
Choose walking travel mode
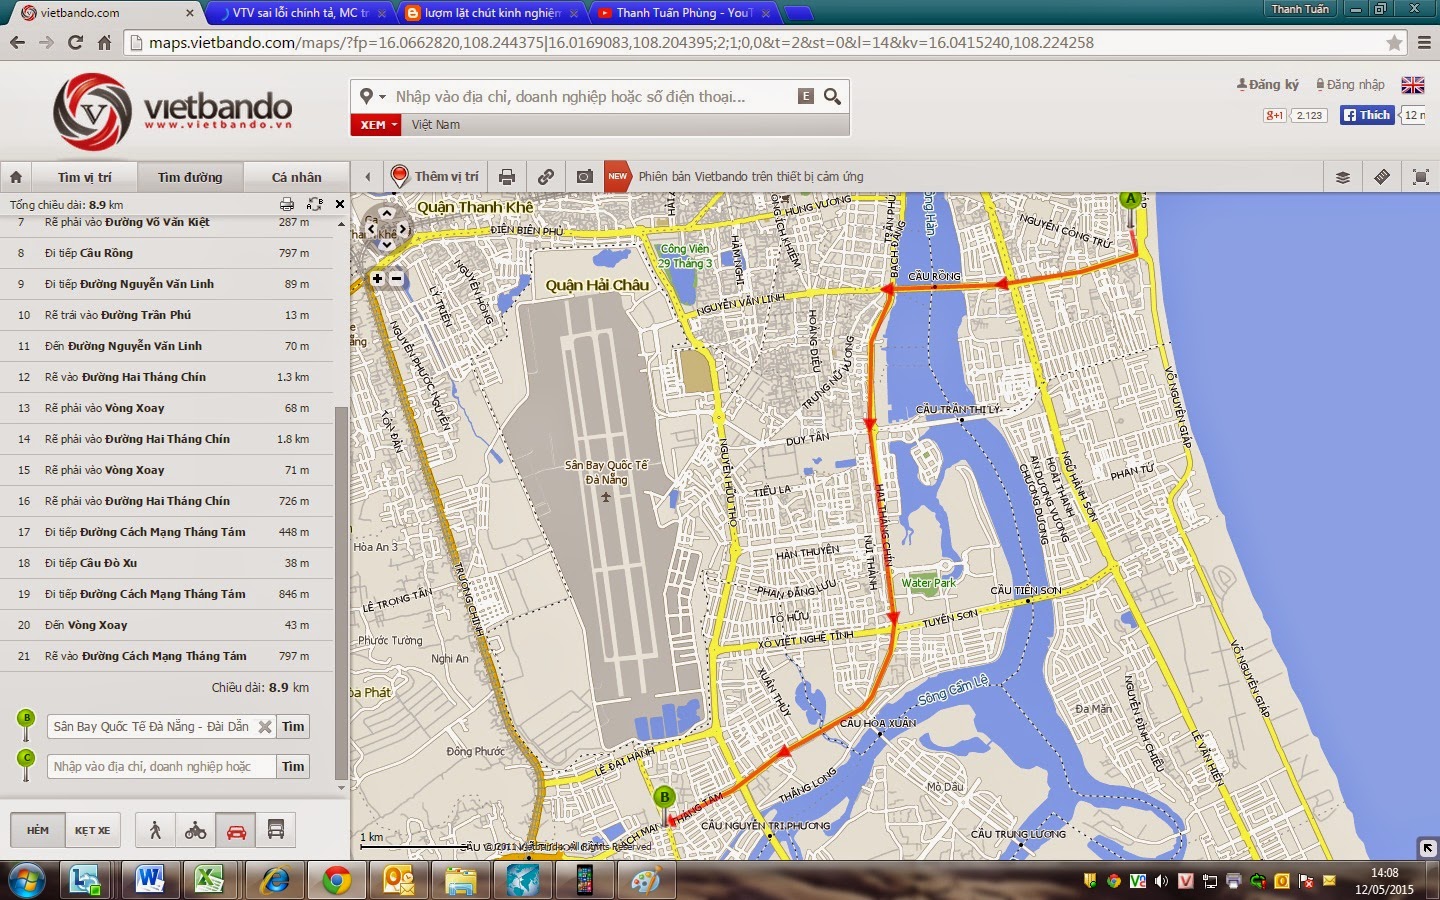tap(155, 830)
